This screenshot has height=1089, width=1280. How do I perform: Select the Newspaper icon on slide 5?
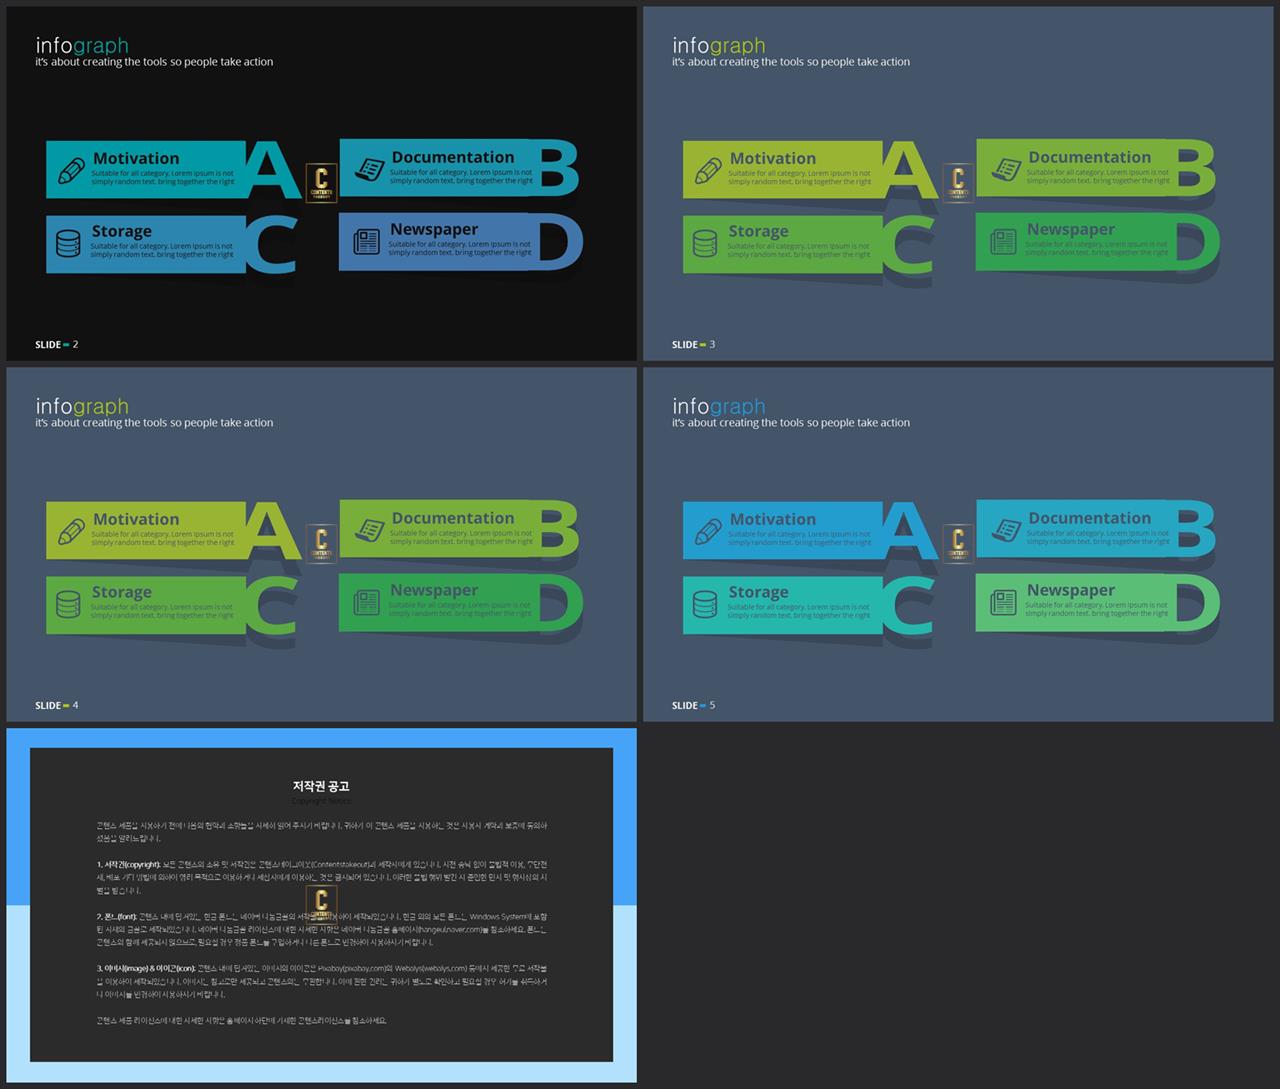pyautogui.click(x=1004, y=602)
